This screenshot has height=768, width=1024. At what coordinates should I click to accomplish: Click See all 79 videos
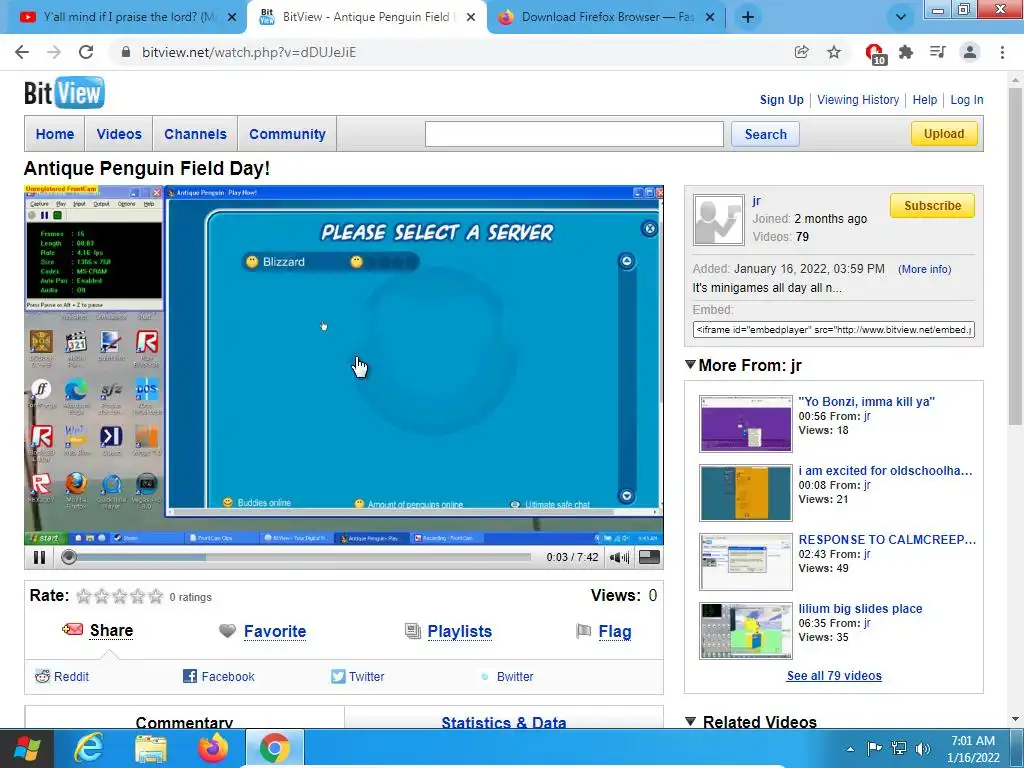[x=834, y=675]
